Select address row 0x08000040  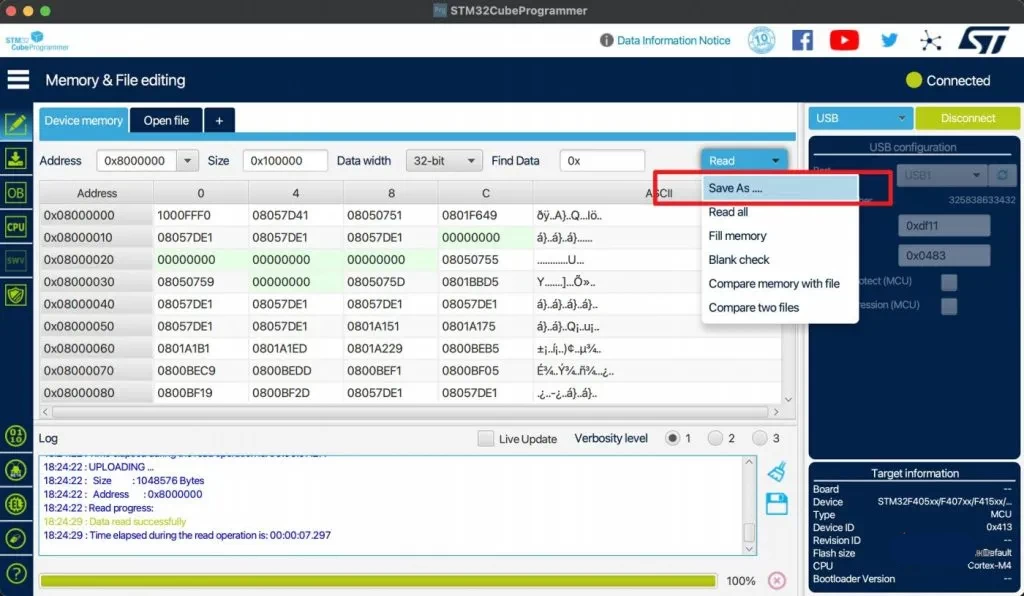point(96,304)
